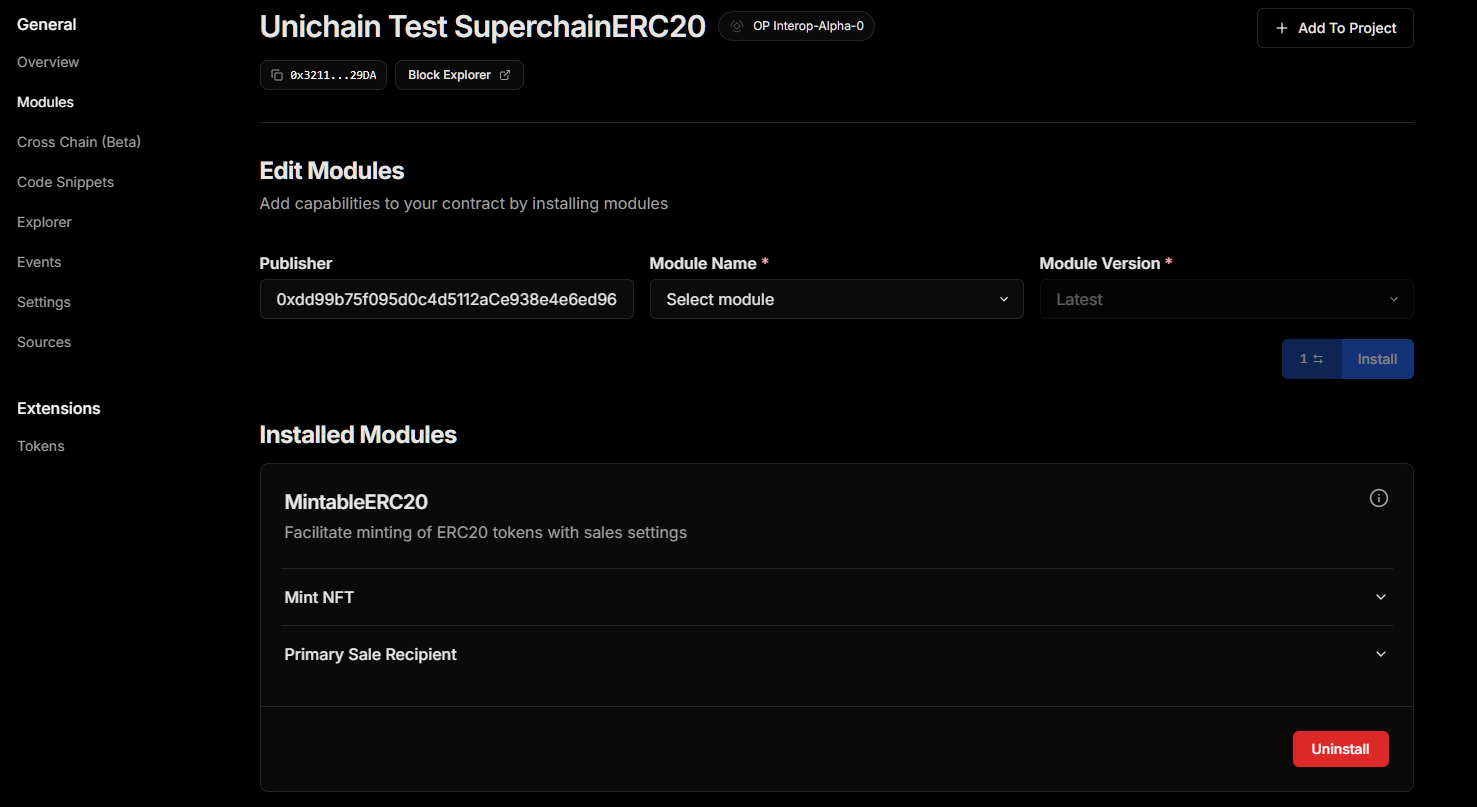Open the Events page from sidebar
Screen dimensions: 1477x807
pyautogui.click(x=39, y=262)
